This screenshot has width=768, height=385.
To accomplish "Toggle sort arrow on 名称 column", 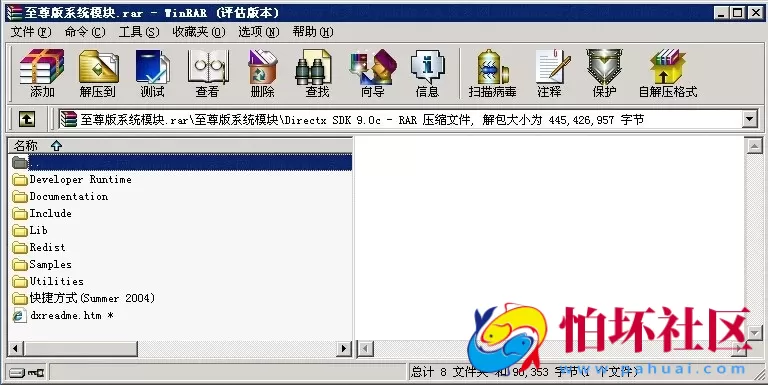I will tap(56, 145).
